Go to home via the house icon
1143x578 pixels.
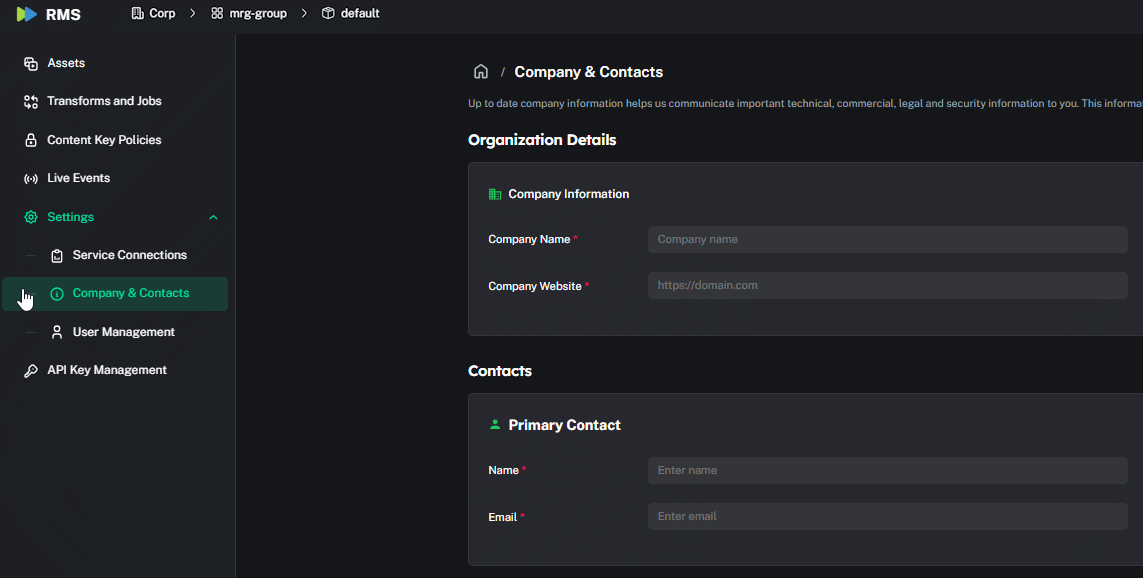tap(481, 71)
